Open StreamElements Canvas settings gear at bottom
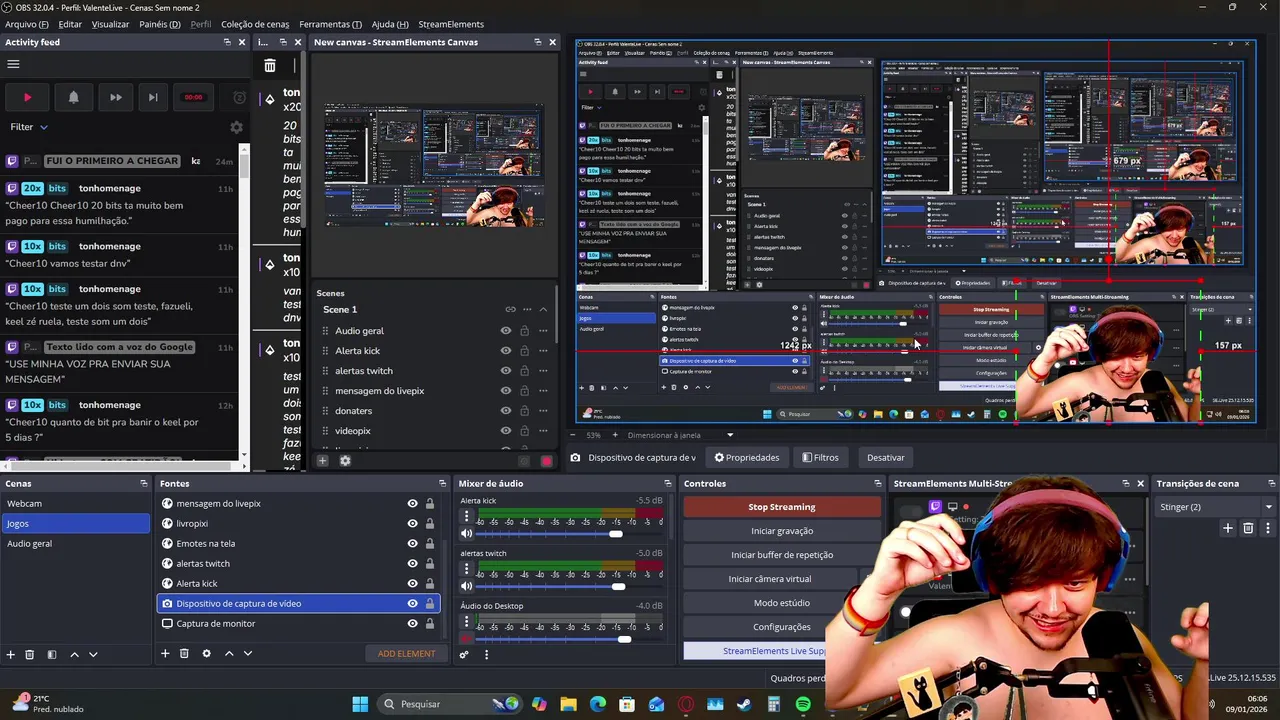1280x720 pixels. tap(345, 461)
